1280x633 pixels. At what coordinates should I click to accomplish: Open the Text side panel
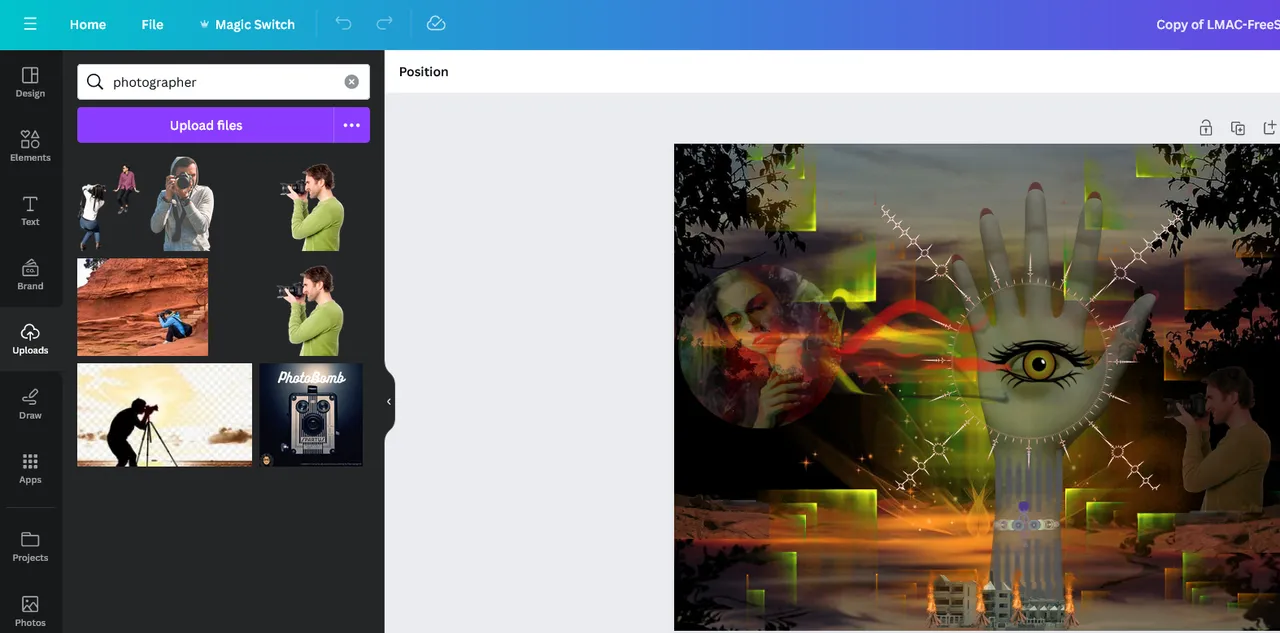click(30, 210)
